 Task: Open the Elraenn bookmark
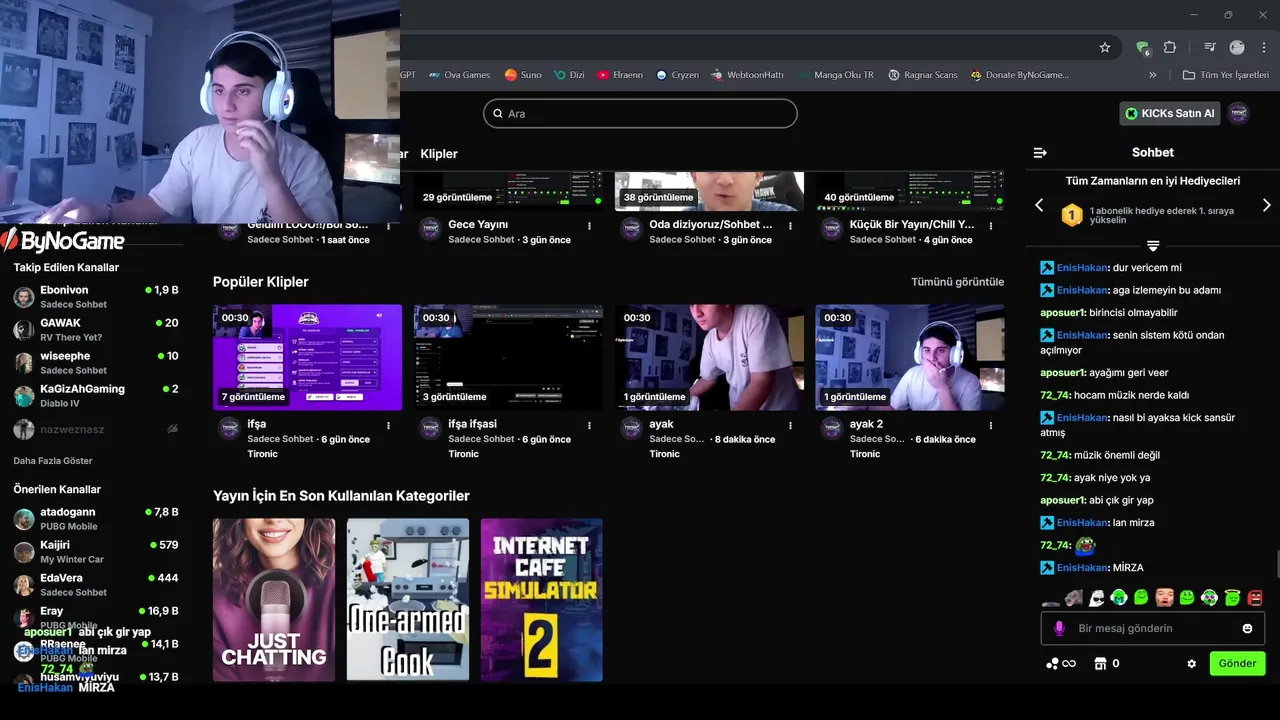[620, 75]
